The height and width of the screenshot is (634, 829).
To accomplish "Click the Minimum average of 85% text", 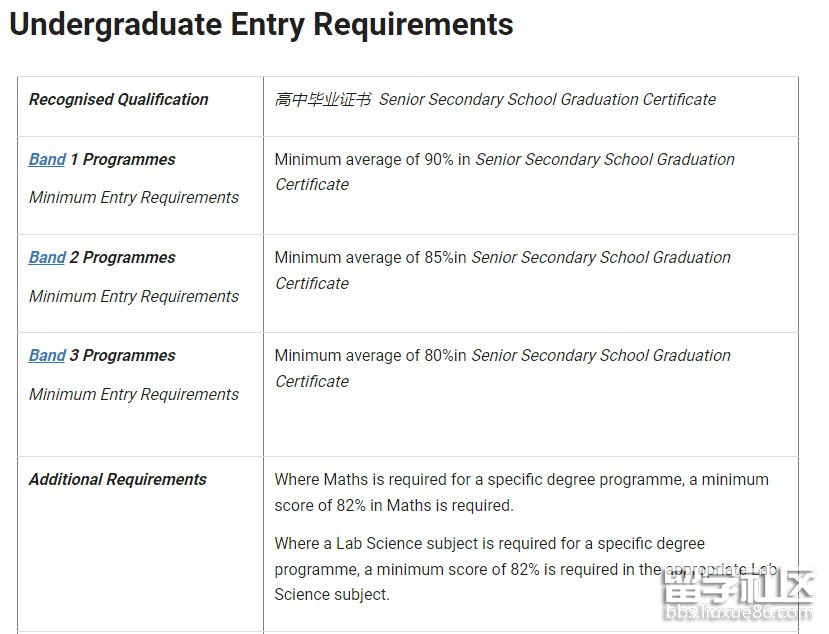I will pos(370,258).
